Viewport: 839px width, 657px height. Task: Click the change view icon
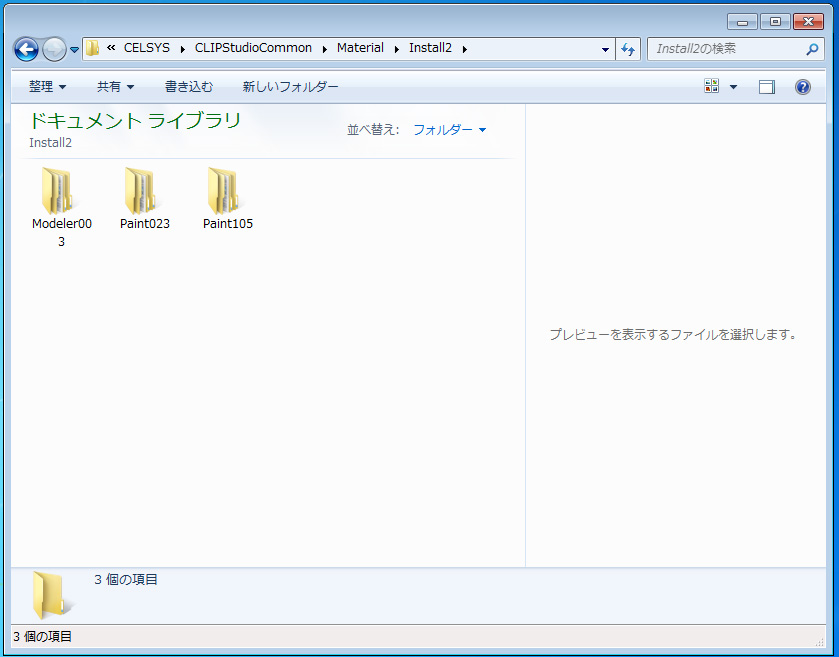pos(712,87)
